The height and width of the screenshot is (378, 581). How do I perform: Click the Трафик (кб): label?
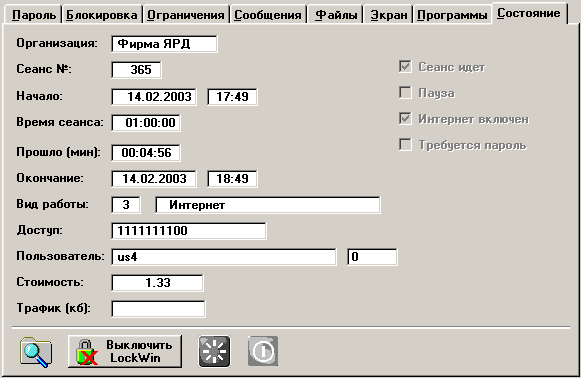pyautogui.click(x=54, y=308)
